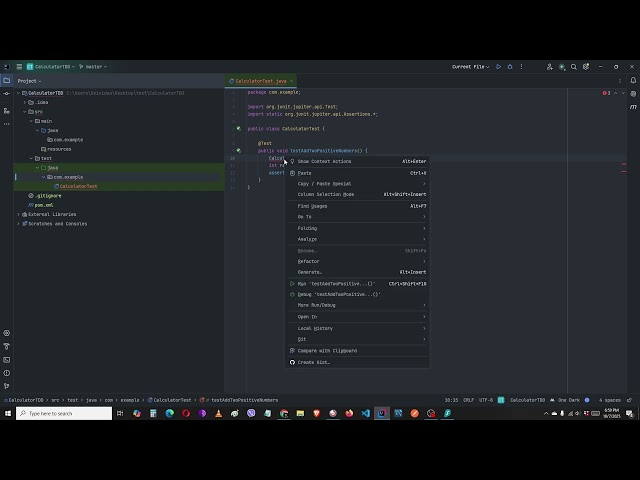Open the Go To submenu
This screenshot has width=640, height=480.
(x=358, y=217)
